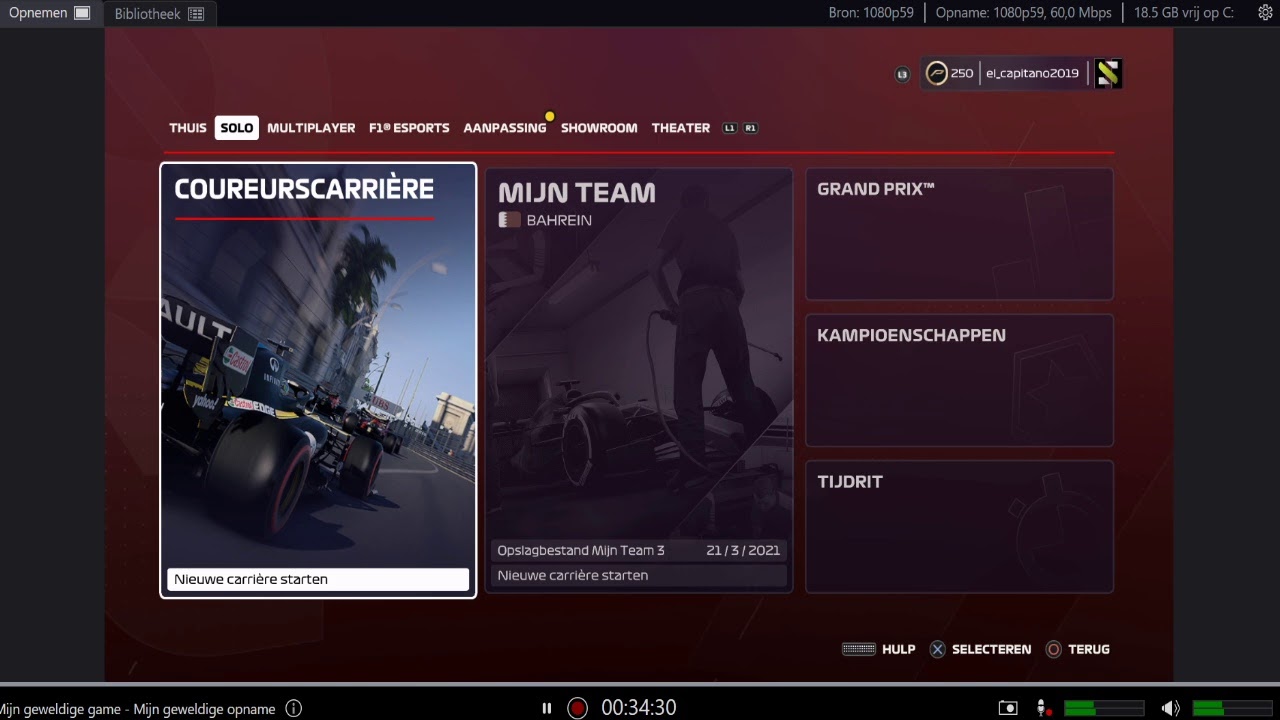Open the F1 ESPORTS menu tab

[409, 128]
